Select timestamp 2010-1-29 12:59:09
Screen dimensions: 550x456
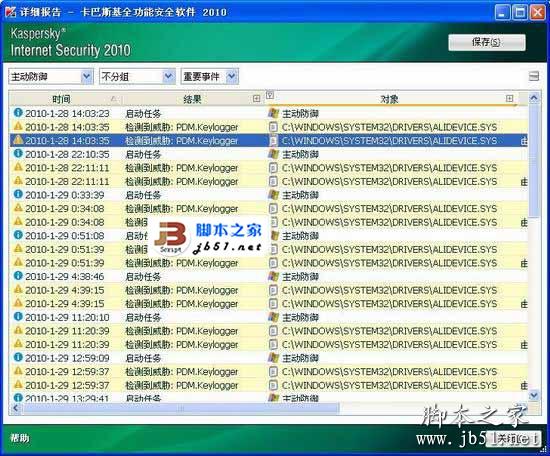tap(67, 358)
